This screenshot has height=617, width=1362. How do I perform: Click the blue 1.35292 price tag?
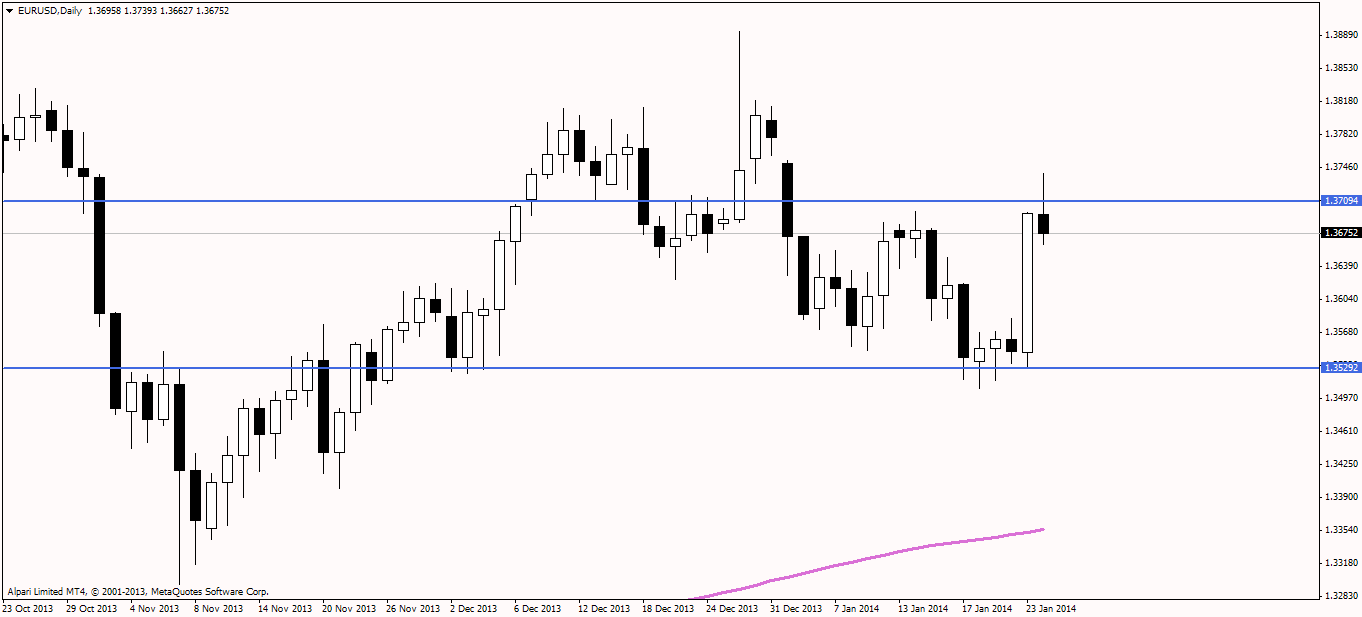click(1340, 368)
